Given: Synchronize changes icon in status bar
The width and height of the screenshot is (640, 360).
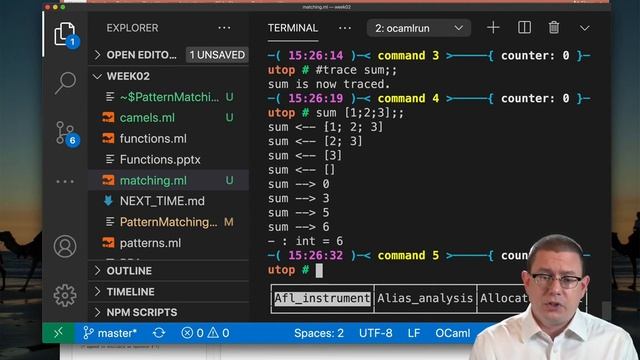Looking at the screenshot, I should click(159, 333).
